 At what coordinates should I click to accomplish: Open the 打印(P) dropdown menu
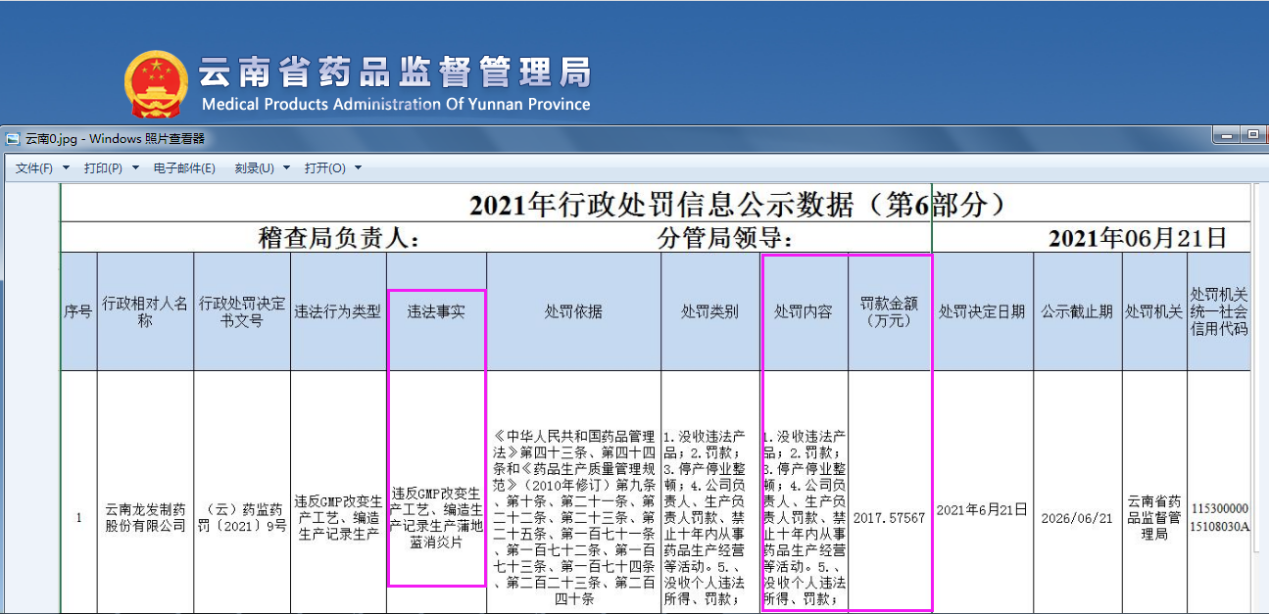[x=112, y=168]
